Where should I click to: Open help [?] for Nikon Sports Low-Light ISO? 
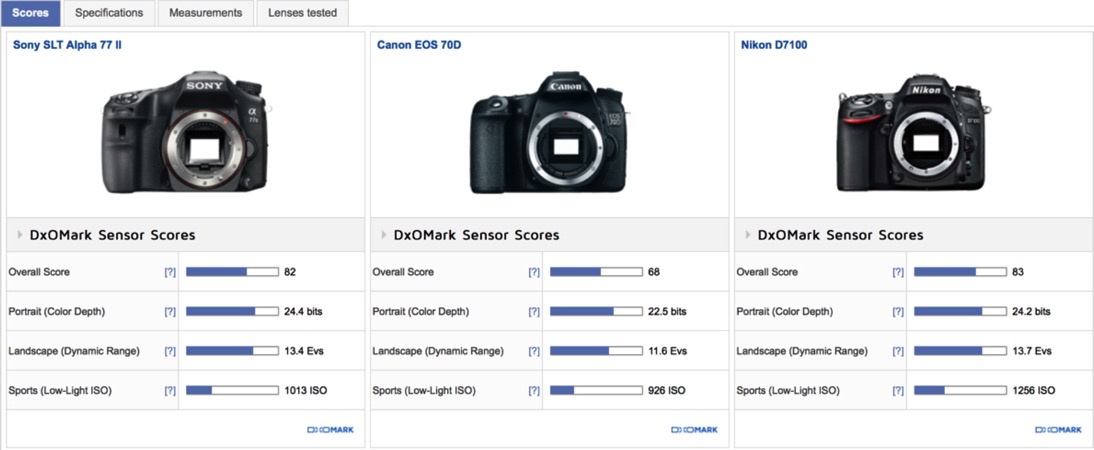pos(898,391)
